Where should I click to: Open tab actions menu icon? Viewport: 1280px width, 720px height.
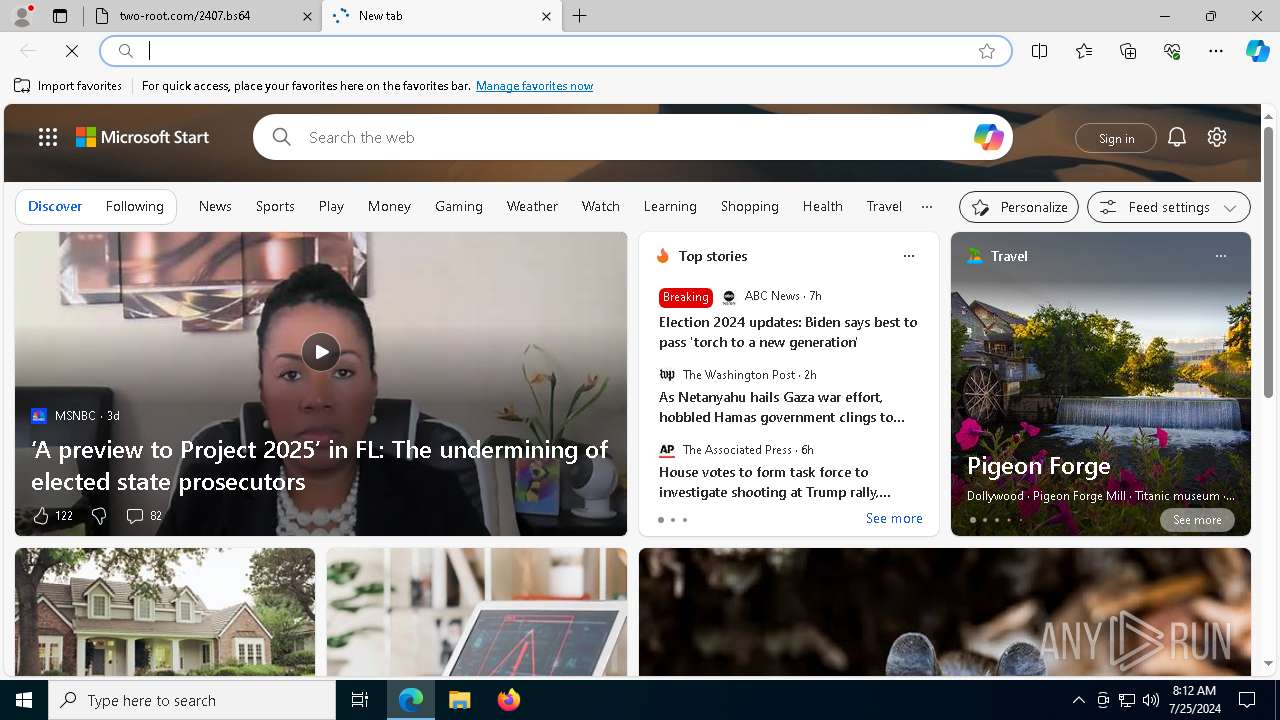coord(60,16)
